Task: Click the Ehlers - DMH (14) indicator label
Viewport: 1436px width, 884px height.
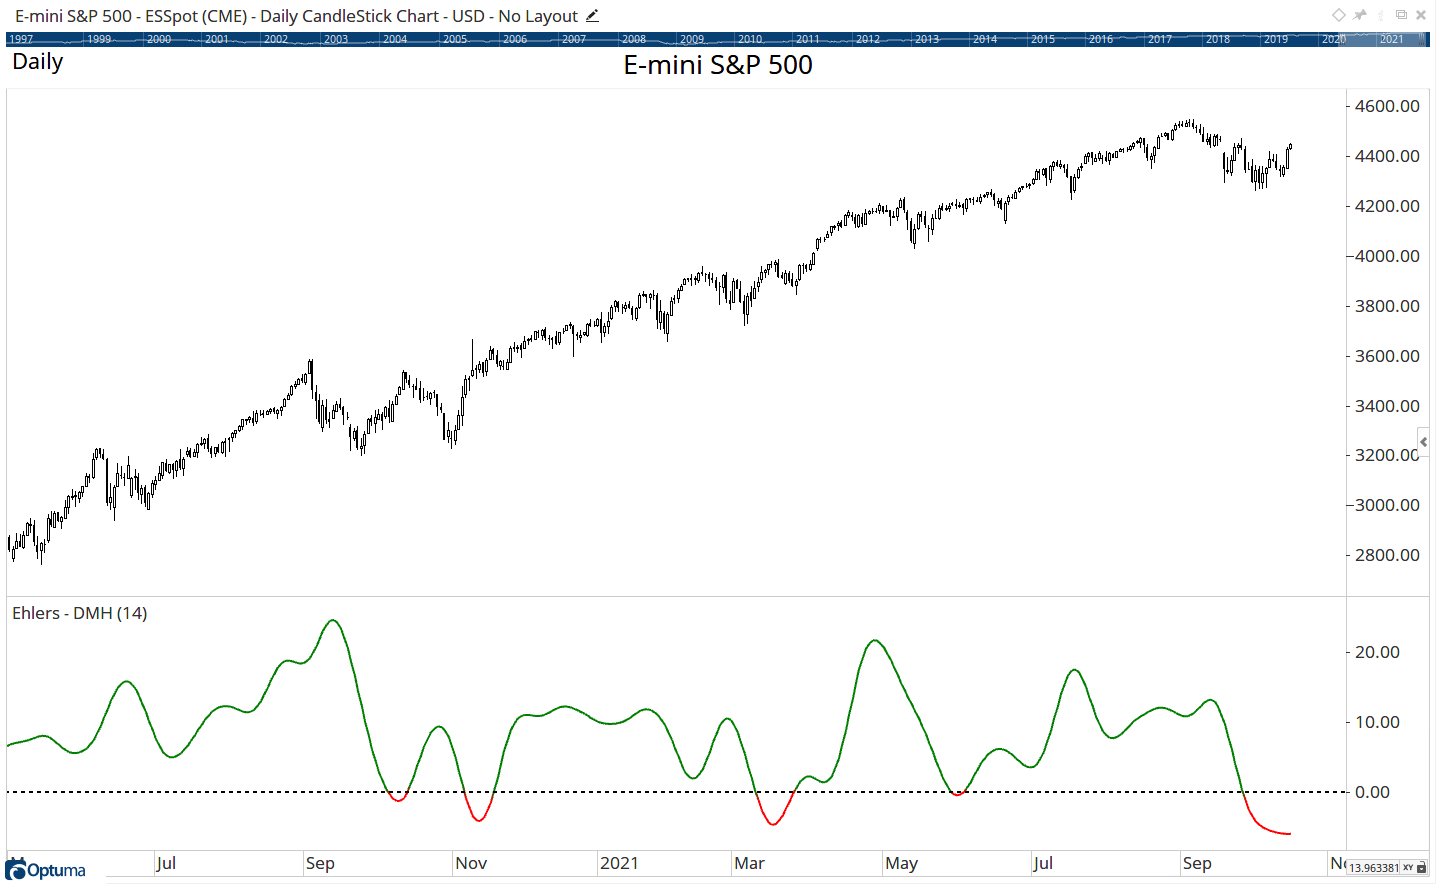Action: (80, 613)
